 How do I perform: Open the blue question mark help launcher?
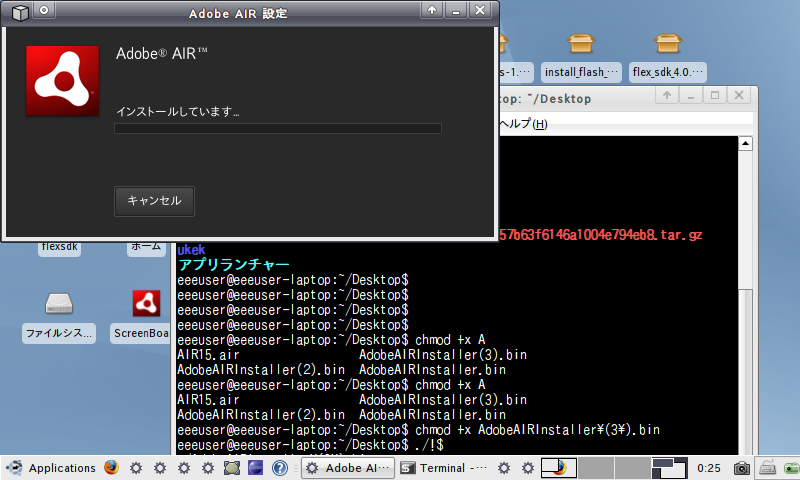[x=280, y=468]
